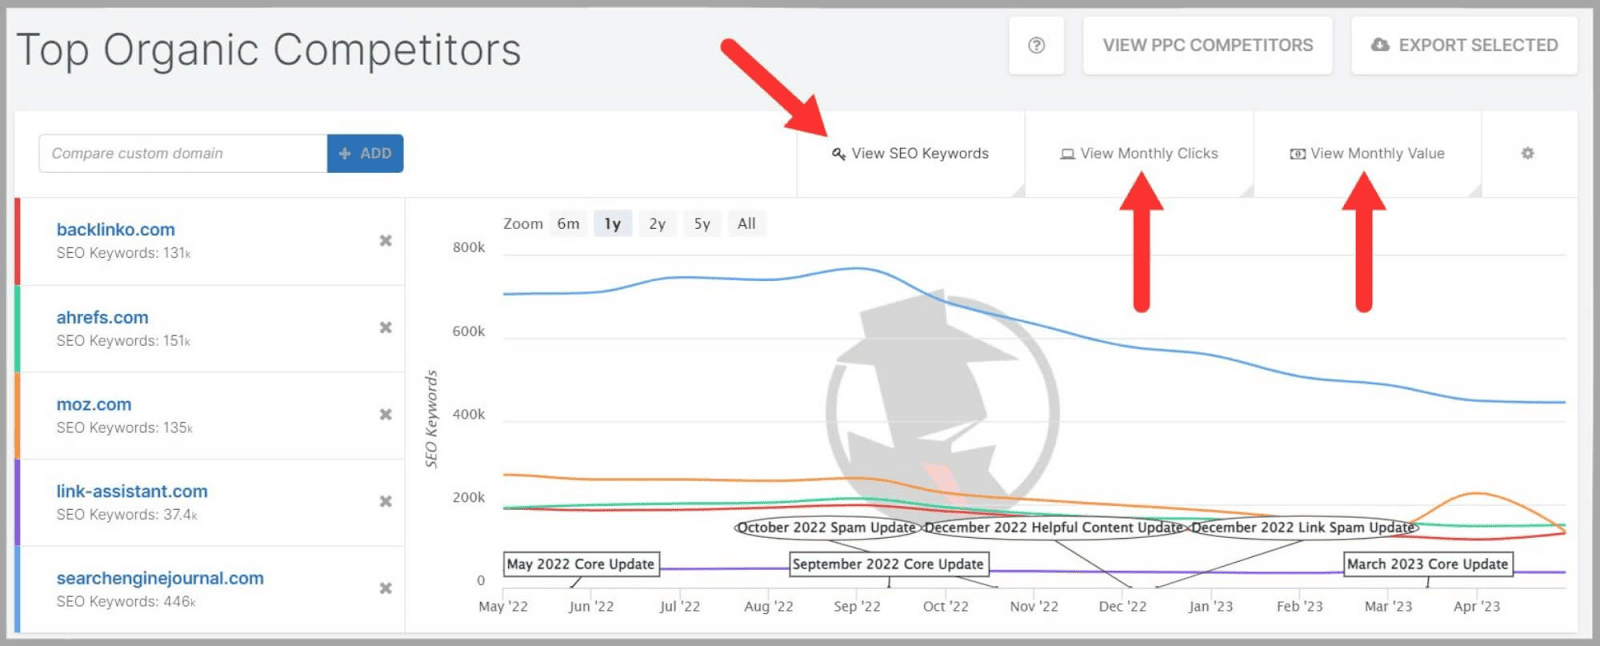Screen dimensions: 1600x646
Task: Switch to View Monthly Clicks tab
Action: point(1139,153)
